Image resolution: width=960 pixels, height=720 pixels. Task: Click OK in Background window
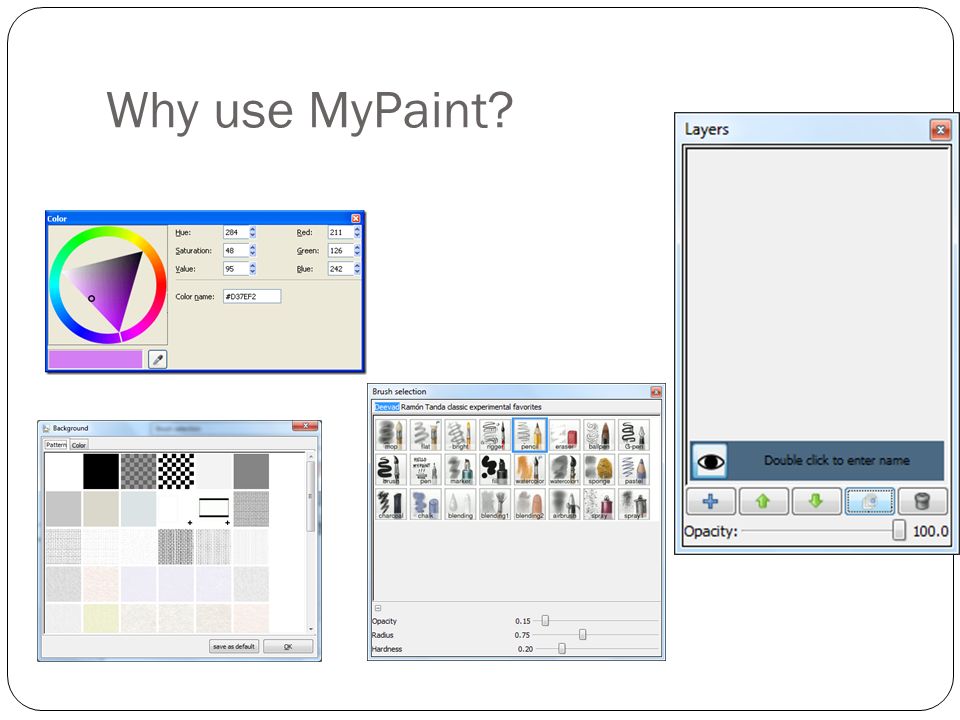(288, 647)
